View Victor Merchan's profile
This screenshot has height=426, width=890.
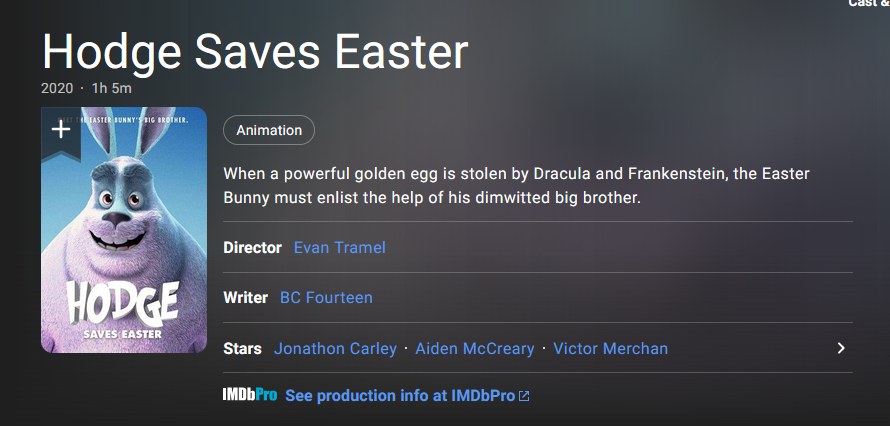[610, 348]
